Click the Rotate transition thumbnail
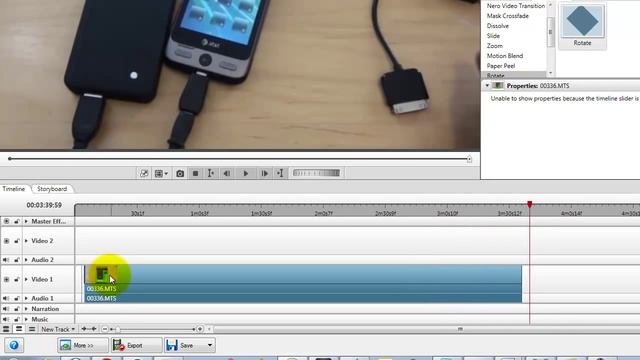This screenshot has width=640, height=360. tap(582, 26)
